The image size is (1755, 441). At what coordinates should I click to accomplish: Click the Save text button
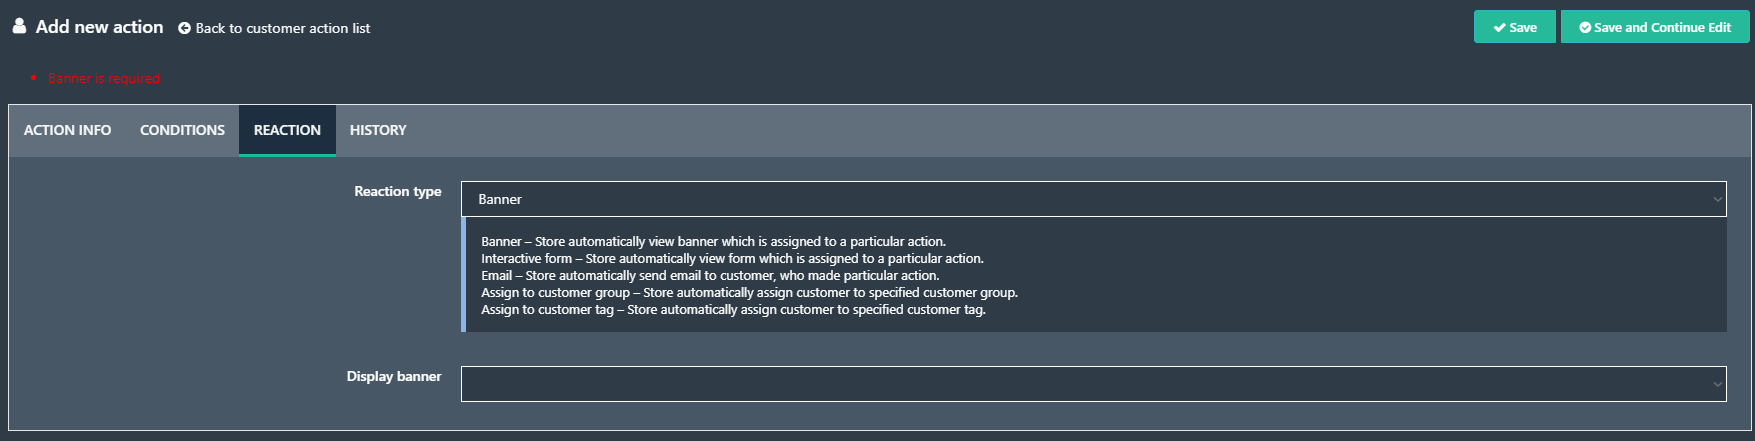pos(1523,28)
